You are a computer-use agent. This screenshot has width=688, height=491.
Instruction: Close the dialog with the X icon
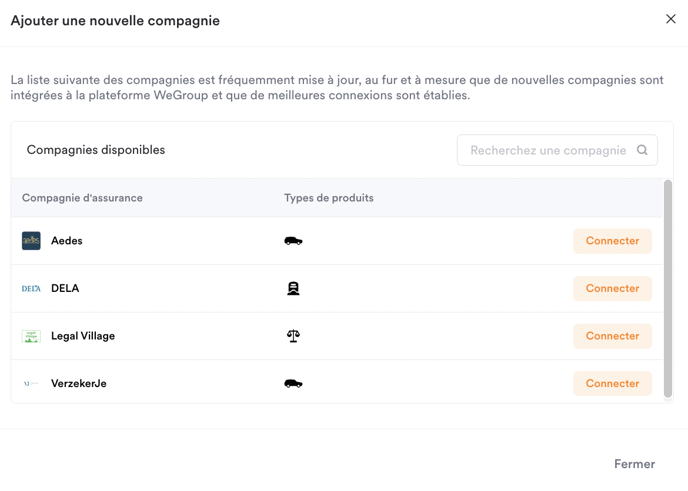[670, 19]
